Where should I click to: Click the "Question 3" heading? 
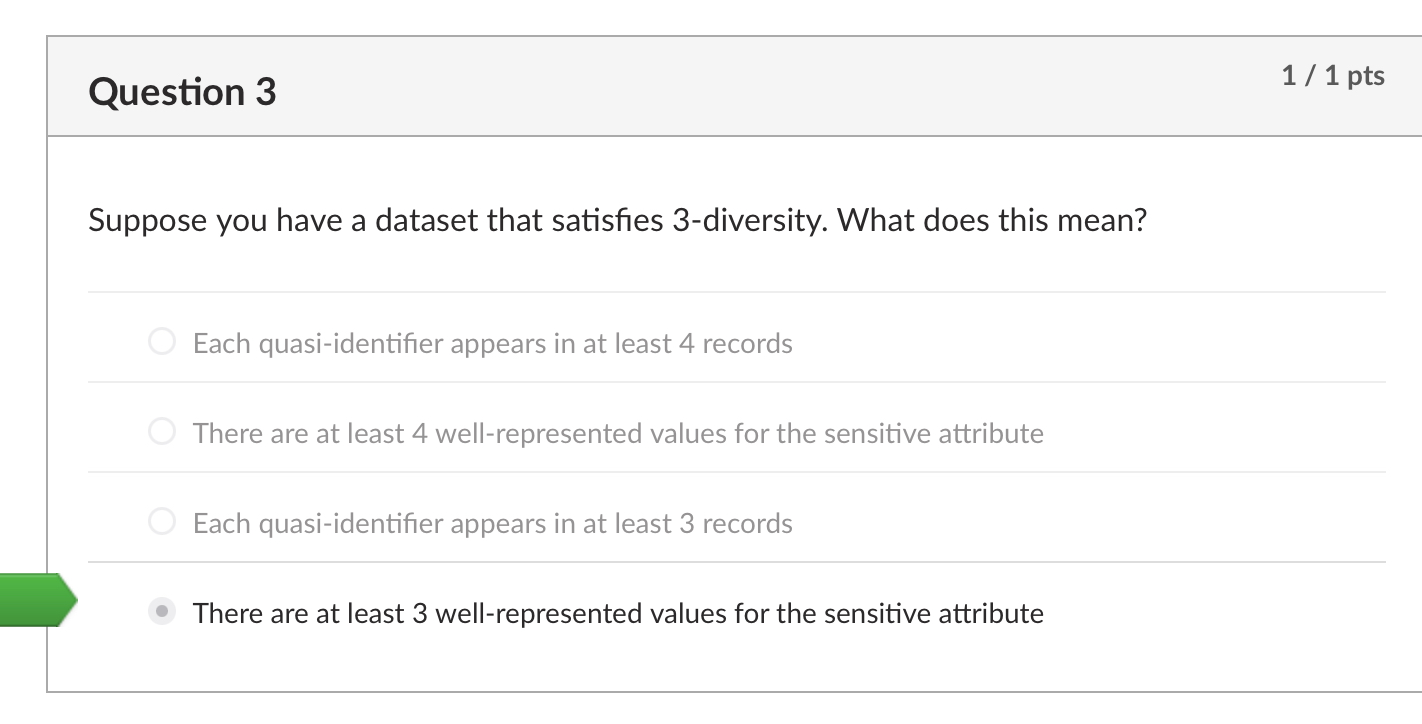point(180,91)
